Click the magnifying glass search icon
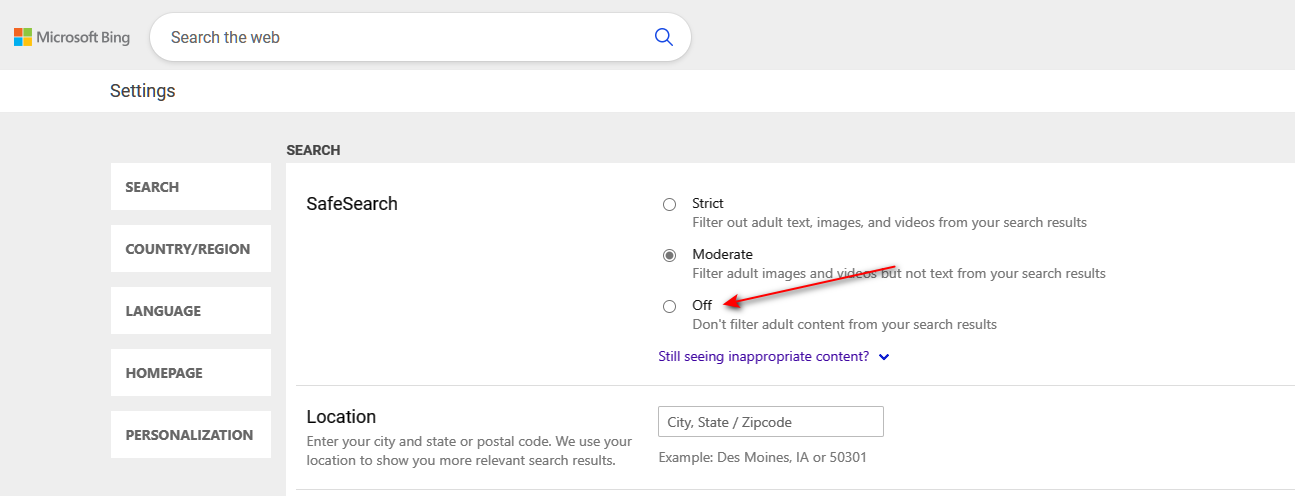This screenshot has height=496, width=1295. click(663, 37)
